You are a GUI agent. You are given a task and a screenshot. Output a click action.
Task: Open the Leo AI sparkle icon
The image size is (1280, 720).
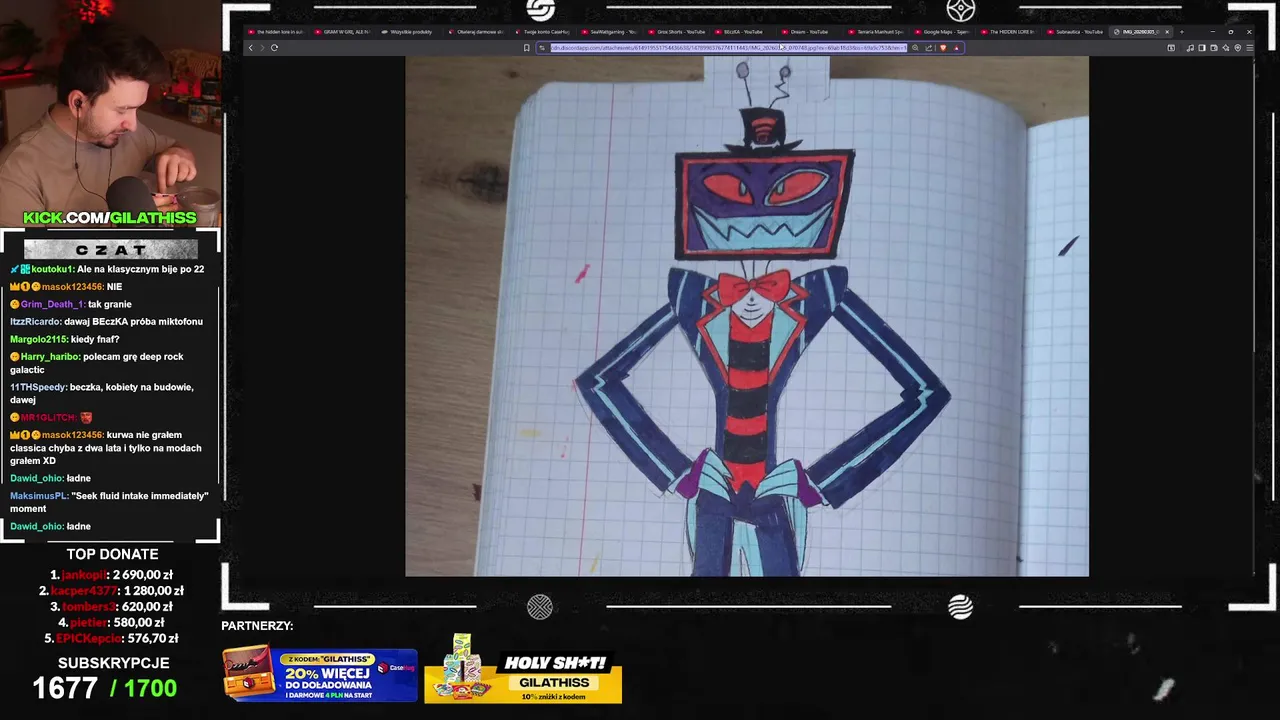tap(1226, 48)
